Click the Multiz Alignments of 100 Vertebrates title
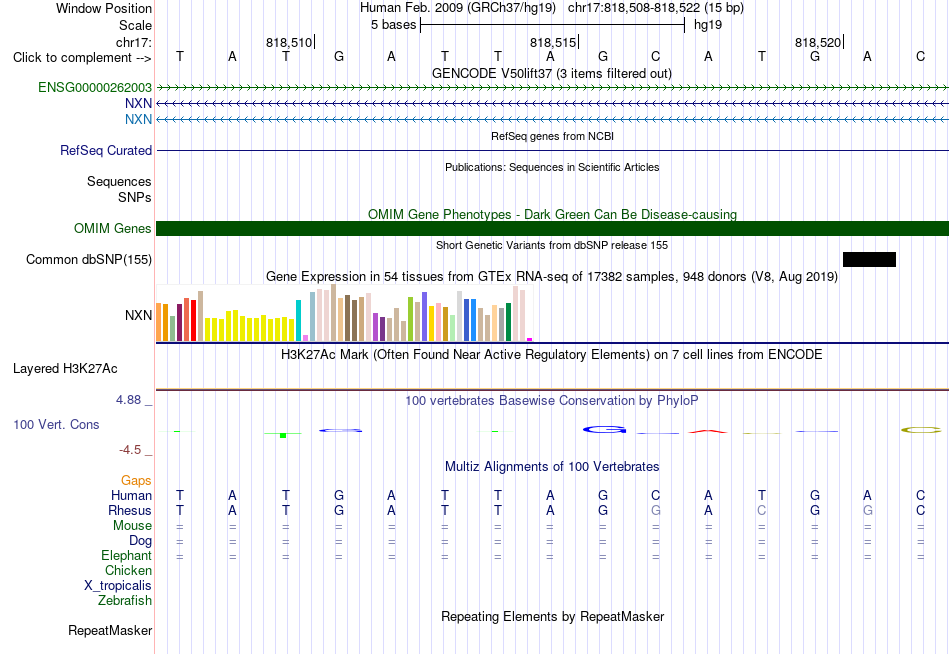This screenshot has width=950, height=654. coord(552,467)
